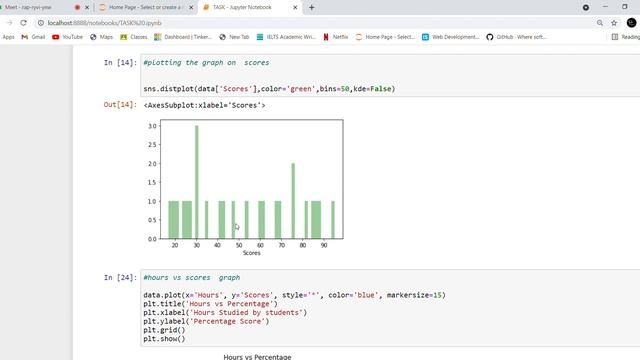Click the plt.grid() line
This screenshot has height=360, width=640.
164,330
